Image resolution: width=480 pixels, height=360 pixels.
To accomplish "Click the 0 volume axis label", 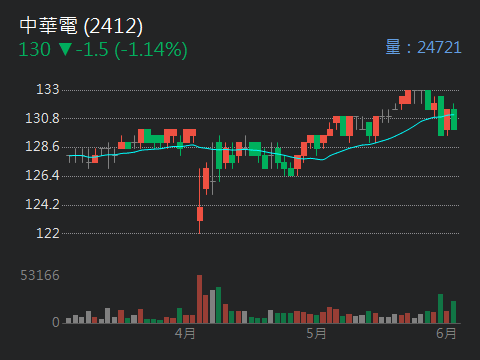I will point(56,322).
